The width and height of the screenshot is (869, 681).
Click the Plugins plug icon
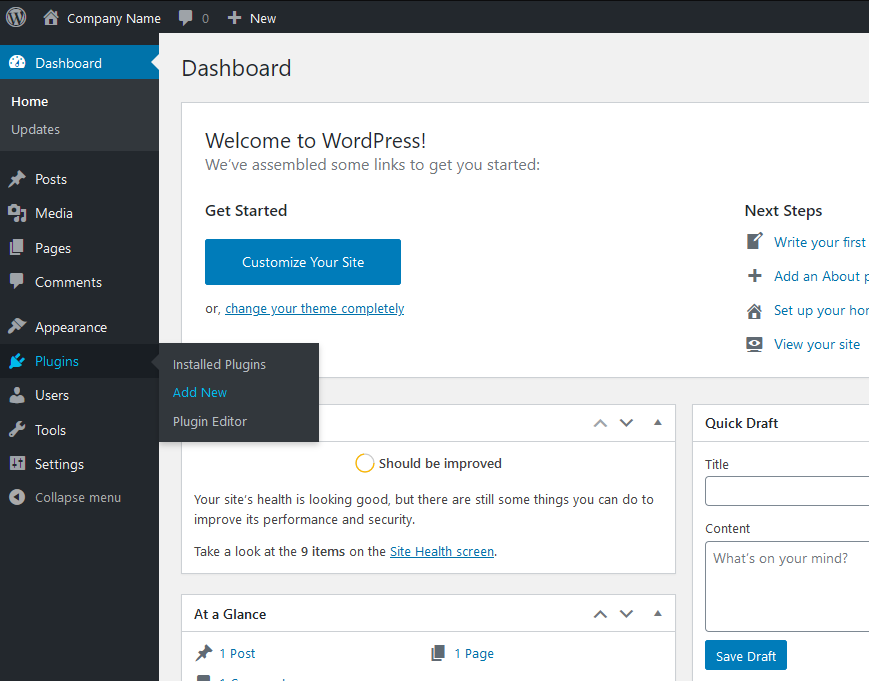17,361
